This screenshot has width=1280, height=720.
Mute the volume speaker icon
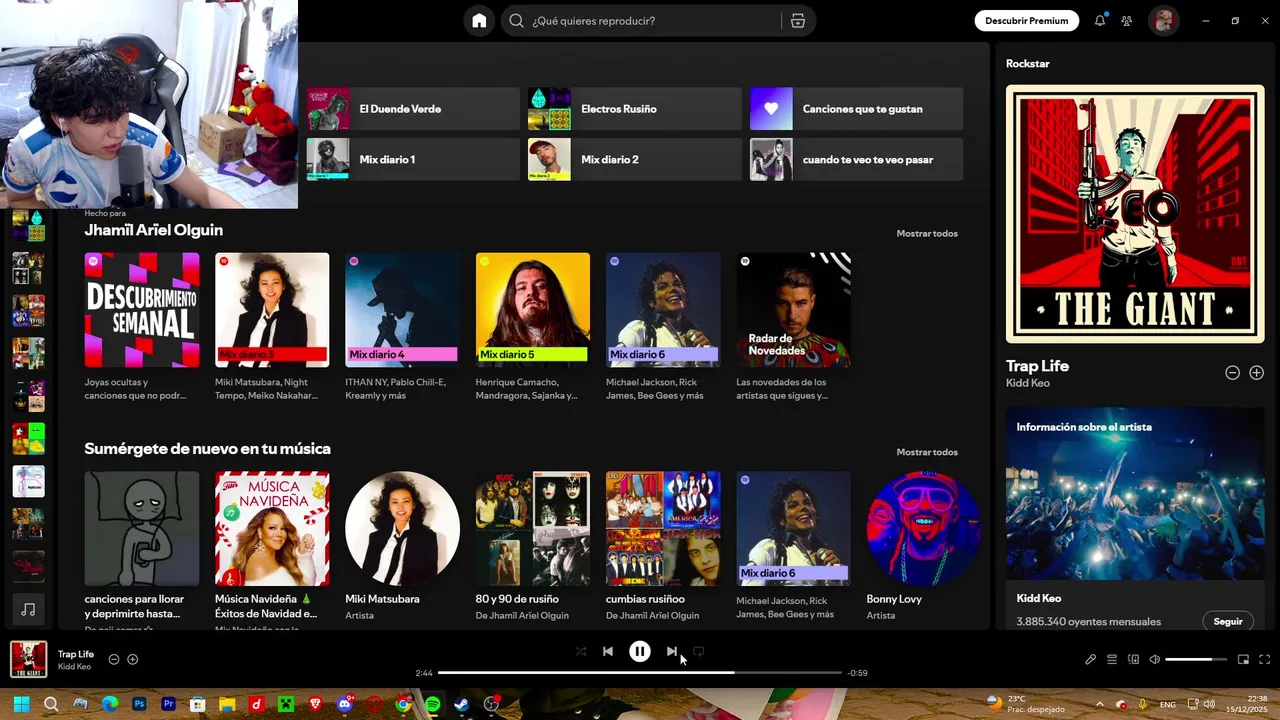point(1155,659)
